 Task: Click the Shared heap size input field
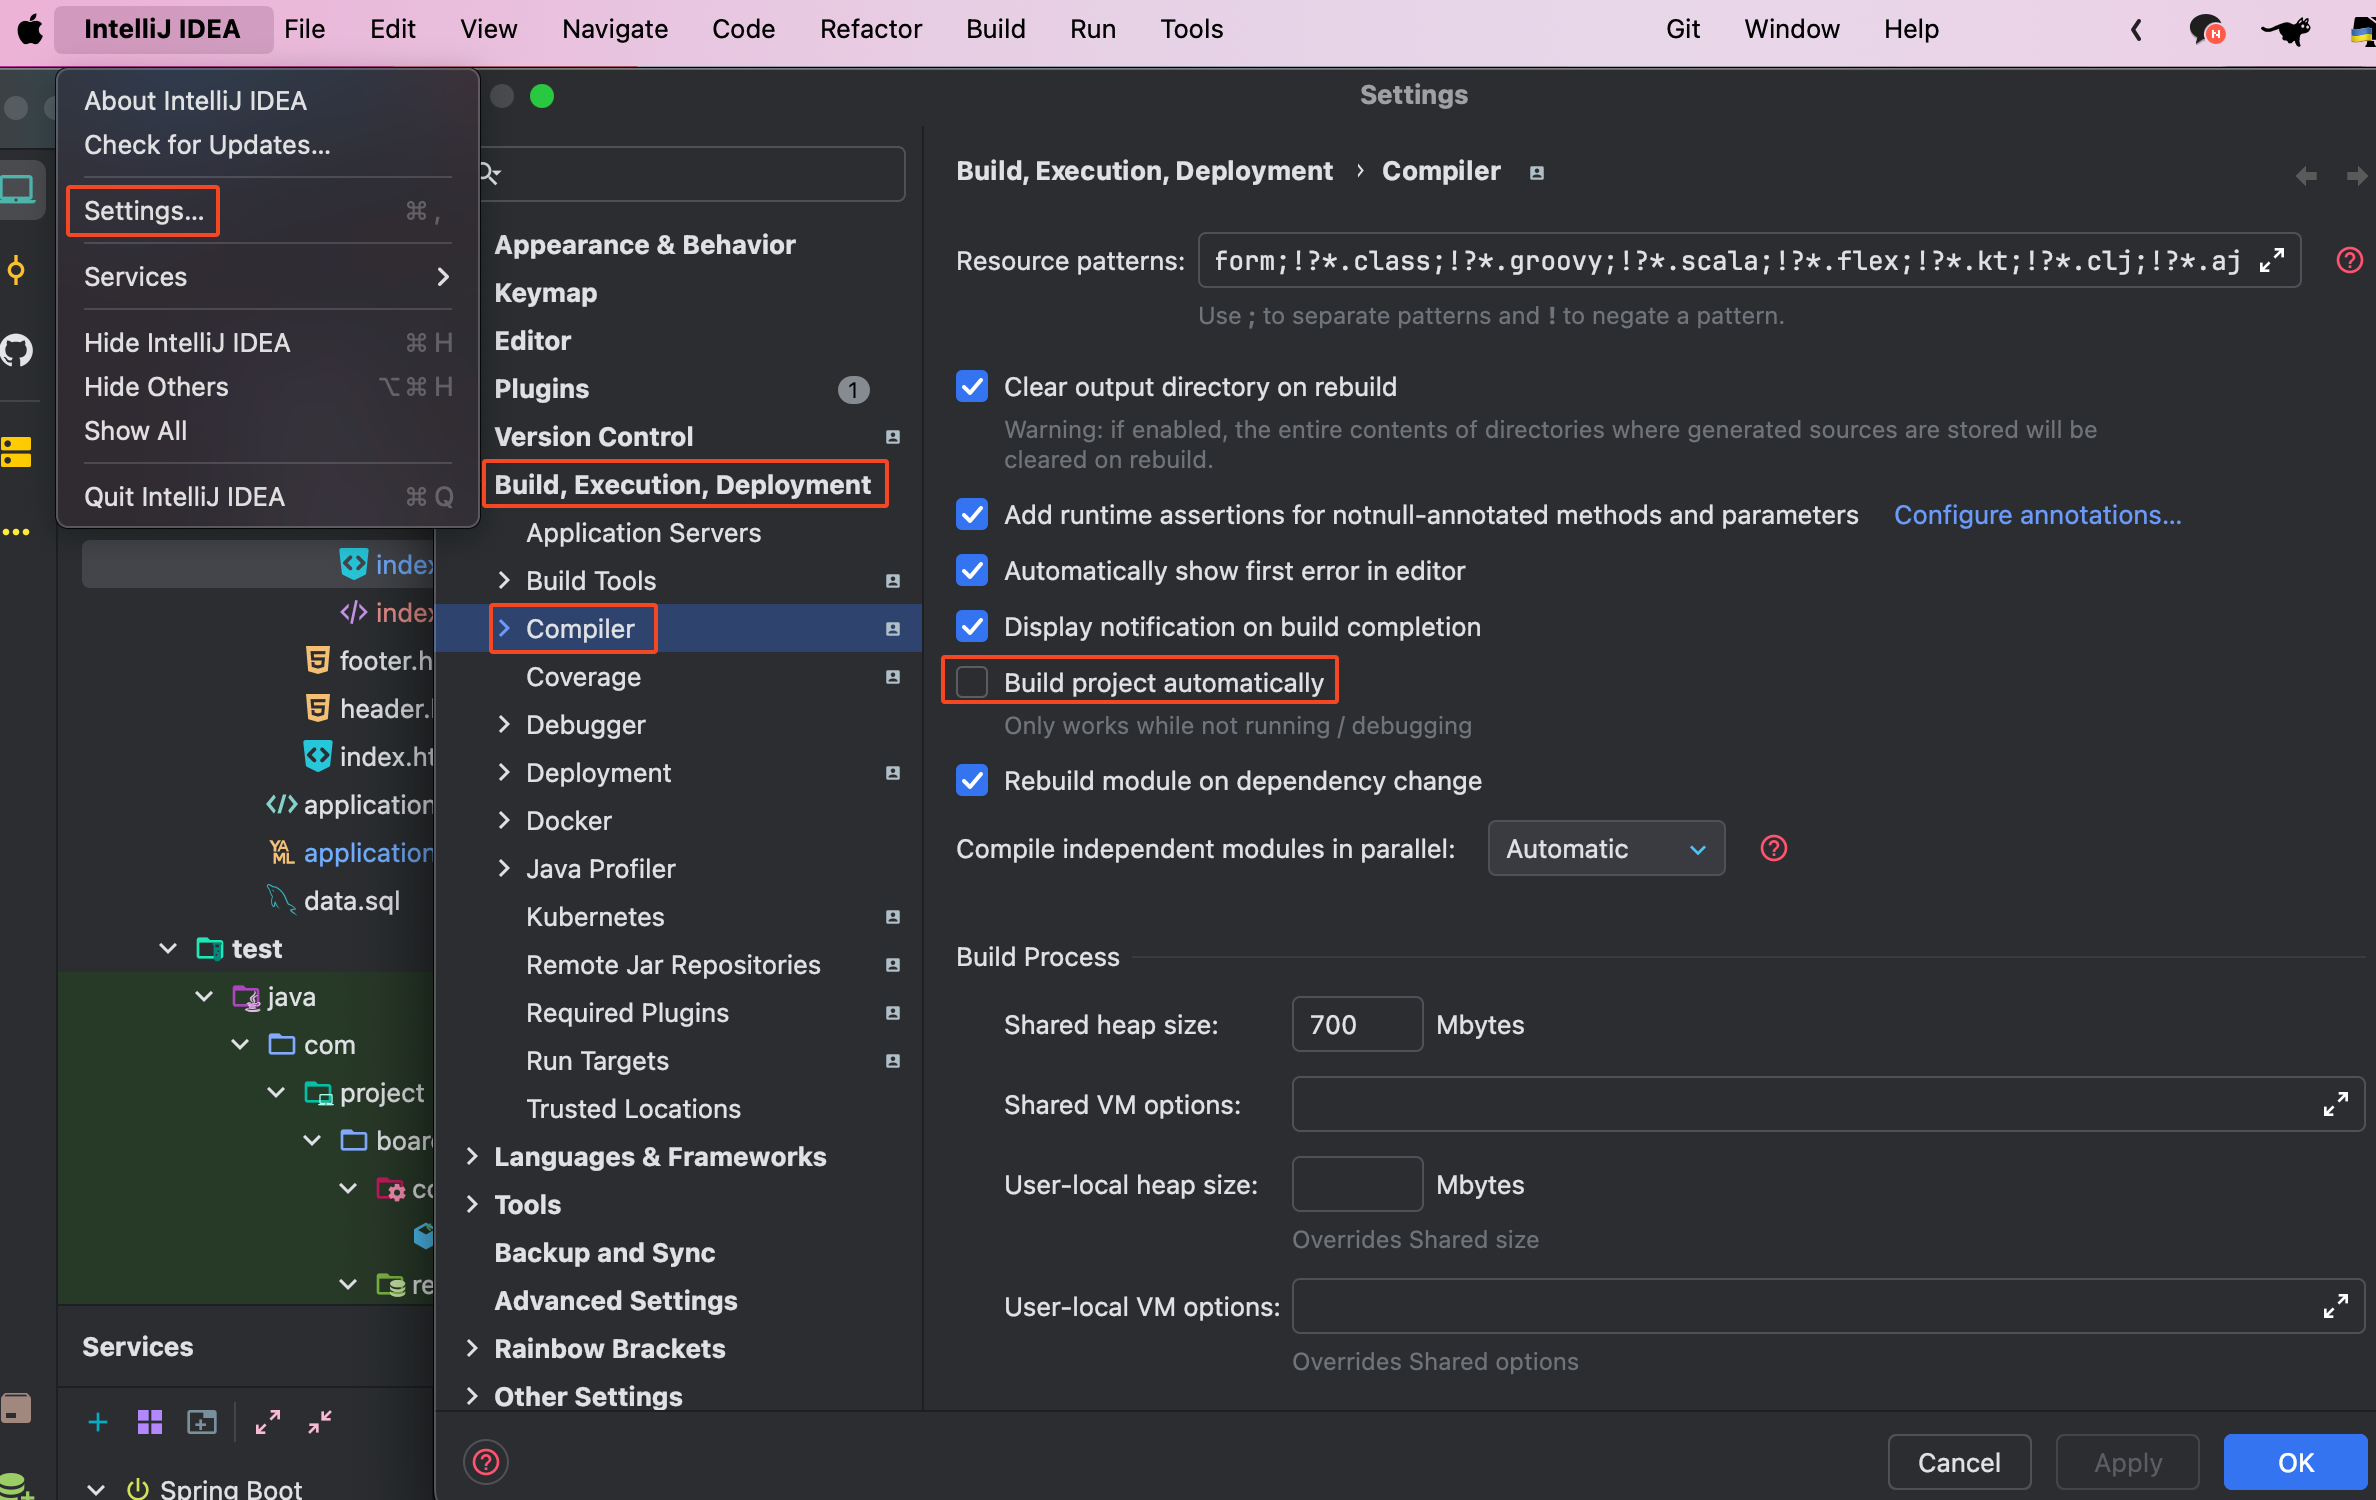(1356, 1025)
